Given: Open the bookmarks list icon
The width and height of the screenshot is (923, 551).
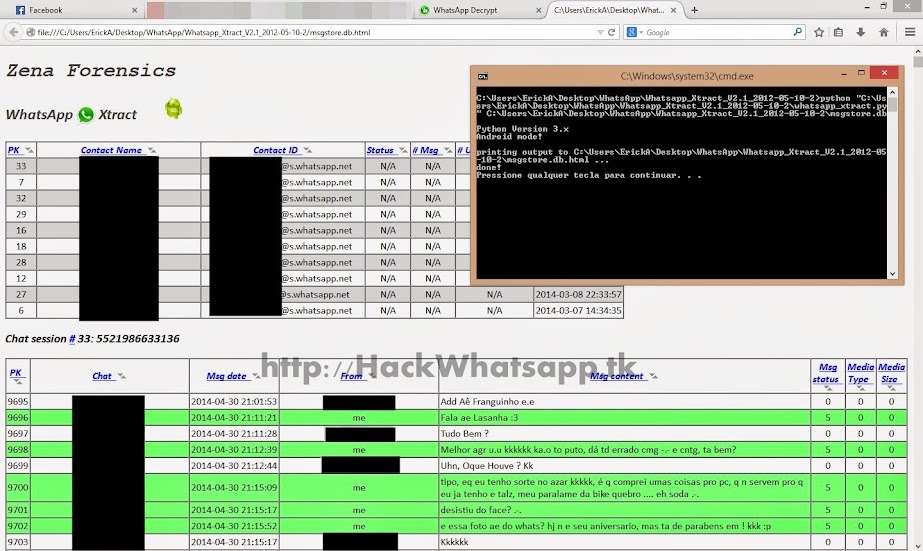Looking at the screenshot, I should point(839,32).
